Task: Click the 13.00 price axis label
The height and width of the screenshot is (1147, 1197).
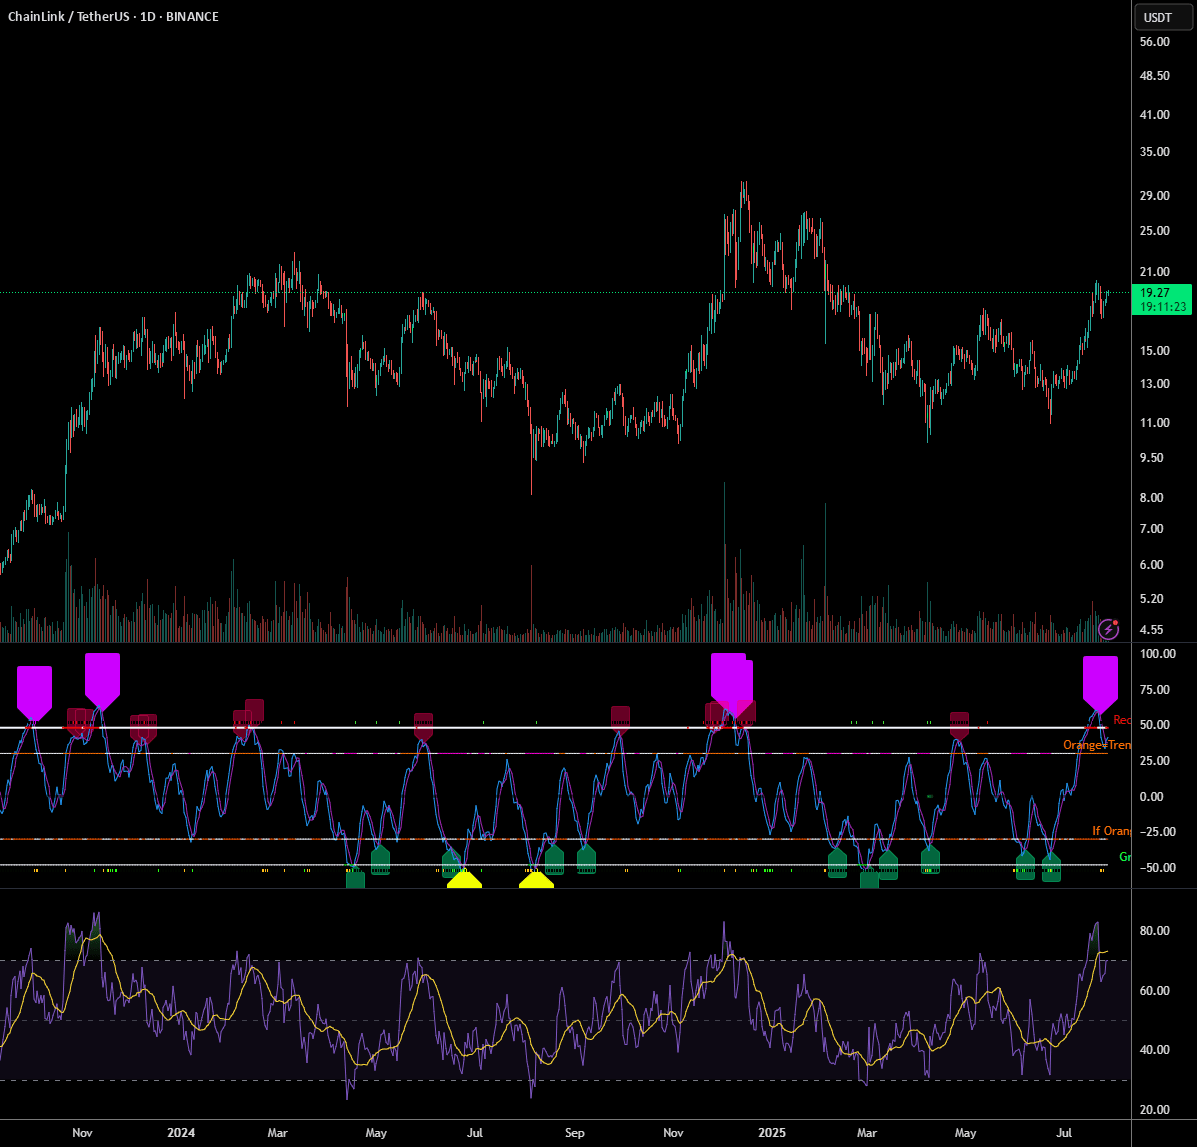Action: pyautogui.click(x=1154, y=383)
